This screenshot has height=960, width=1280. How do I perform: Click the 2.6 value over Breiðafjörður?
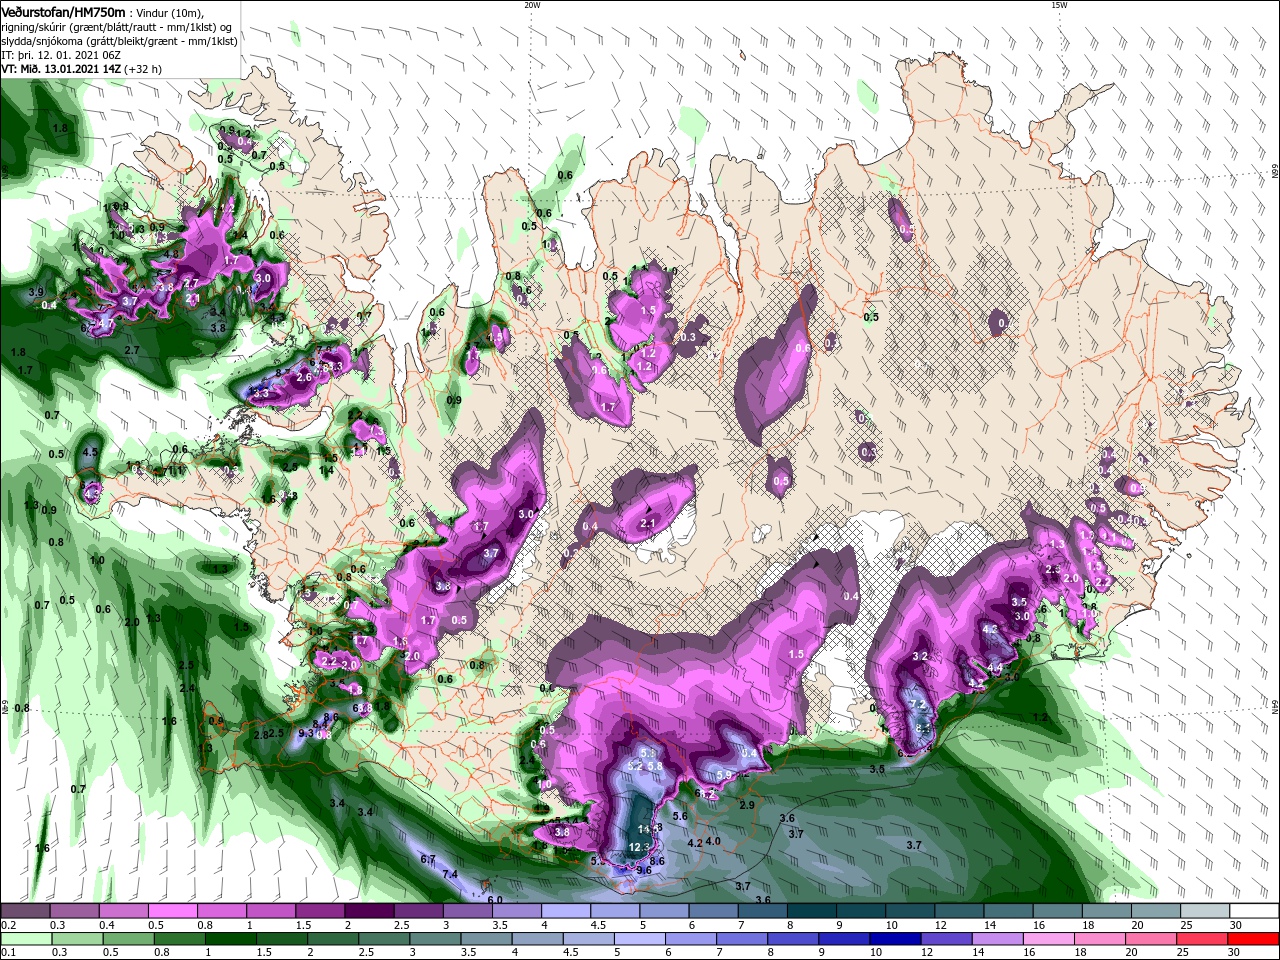305,377
